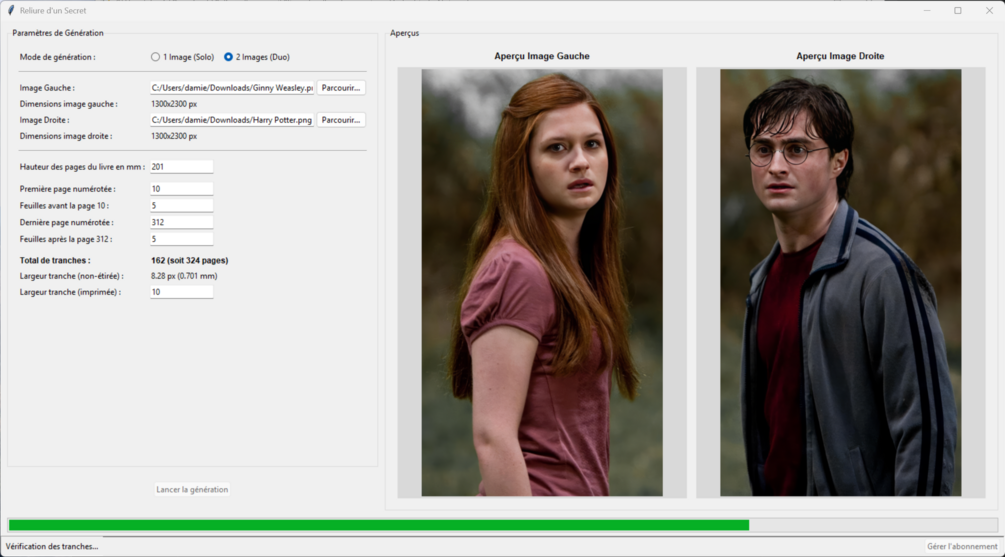Click the right preview image of Harry

coord(840,283)
